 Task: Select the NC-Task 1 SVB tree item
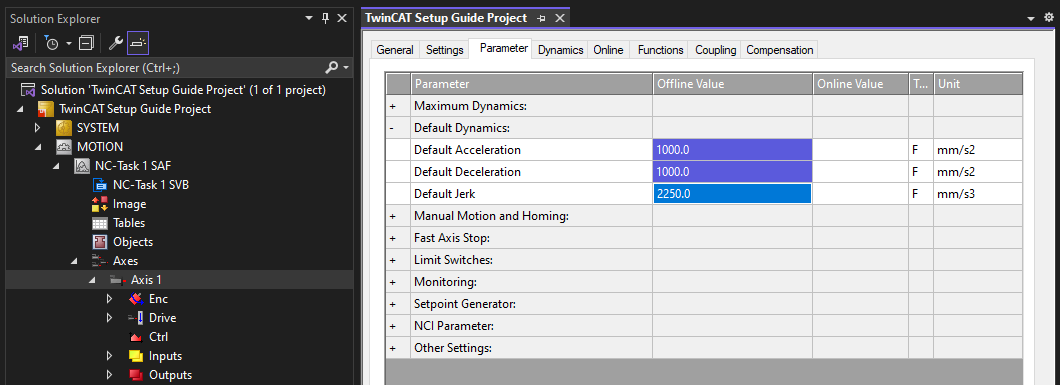pyautogui.click(x=151, y=184)
